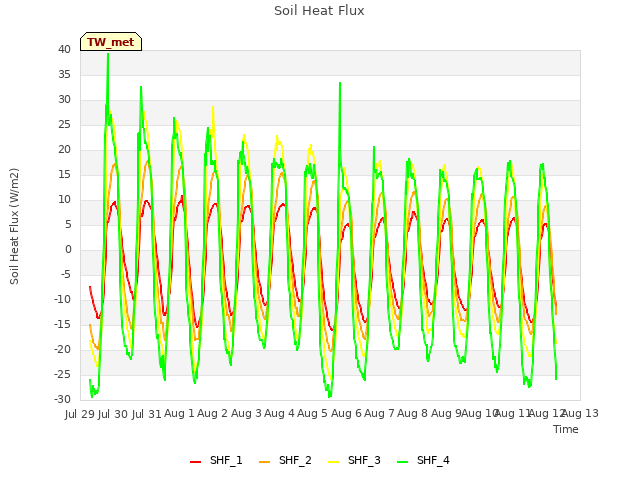Click the 40 y-axis tick label

(64, 50)
